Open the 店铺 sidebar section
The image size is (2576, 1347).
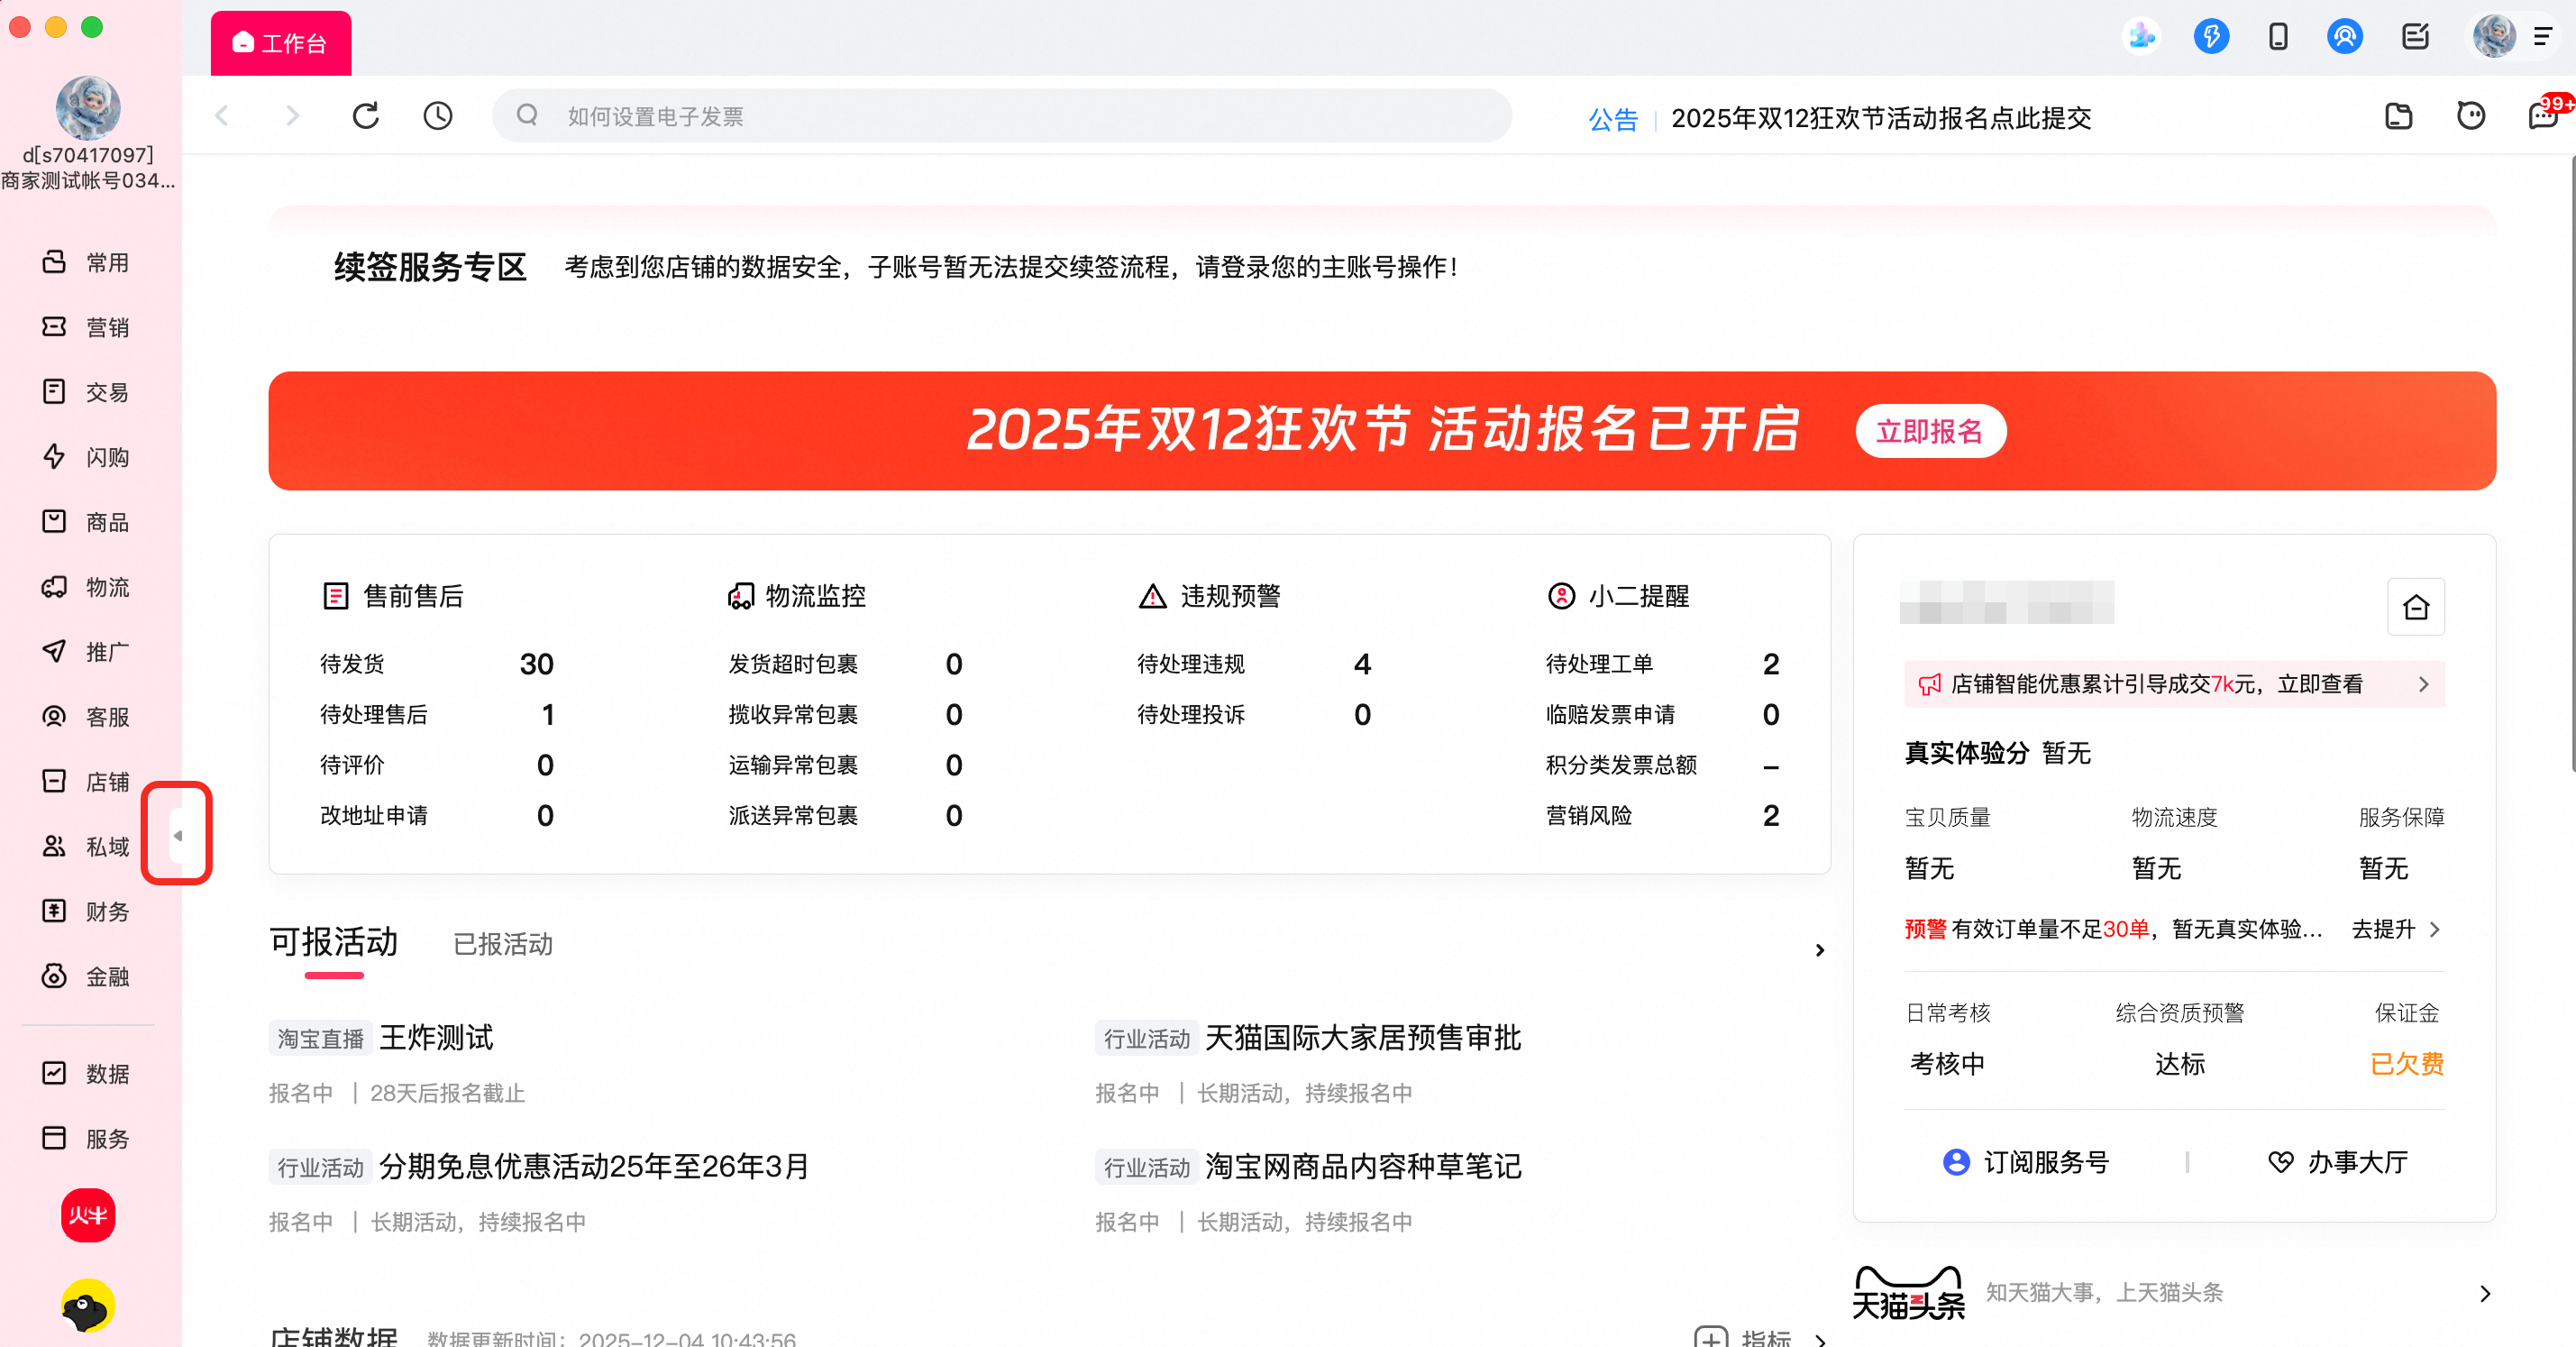tap(86, 782)
